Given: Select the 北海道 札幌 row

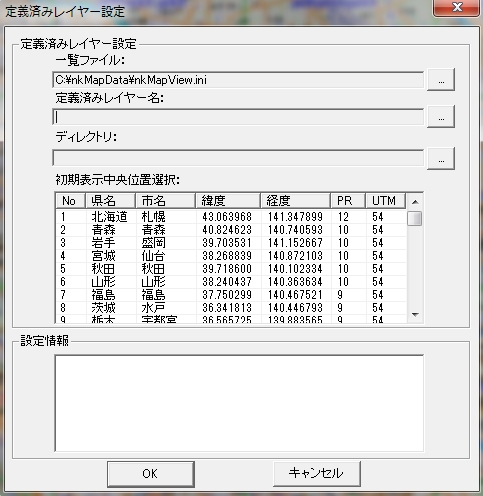Looking at the screenshot, I should pyautogui.click(x=231, y=217).
